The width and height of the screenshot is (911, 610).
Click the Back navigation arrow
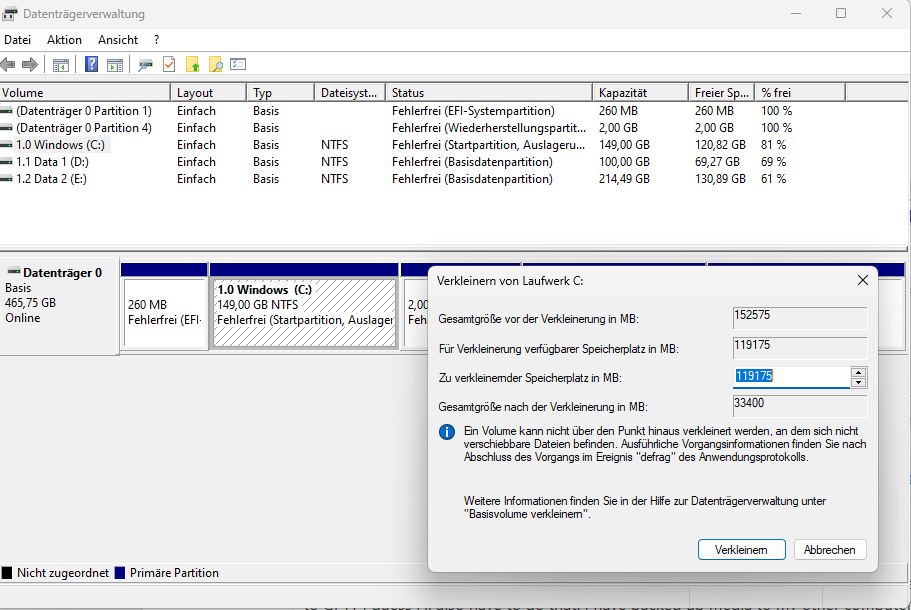[9, 63]
